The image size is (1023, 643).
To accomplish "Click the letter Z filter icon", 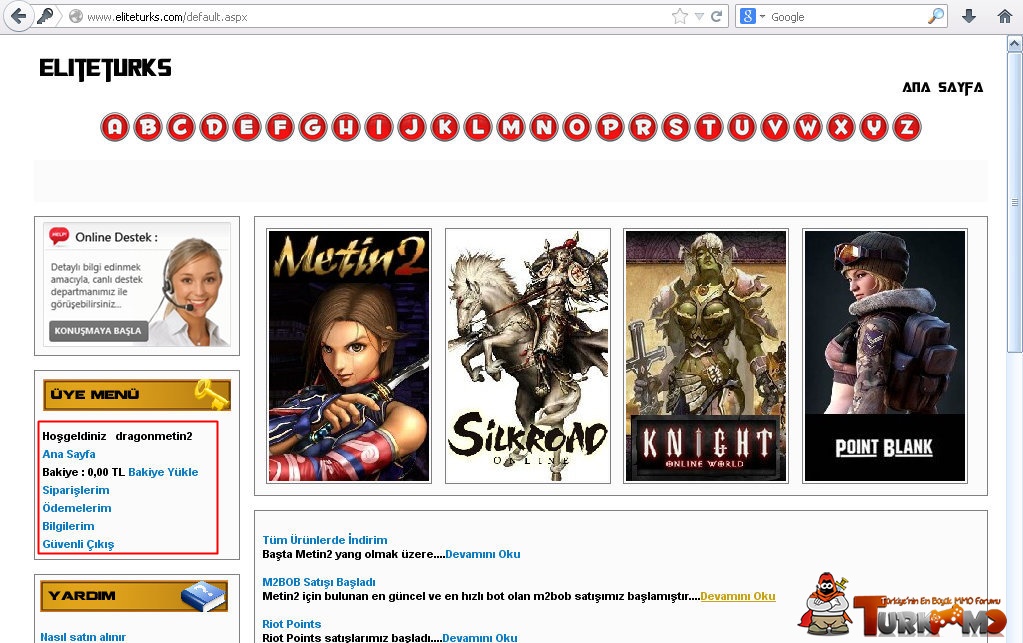I will coord(907,127).
